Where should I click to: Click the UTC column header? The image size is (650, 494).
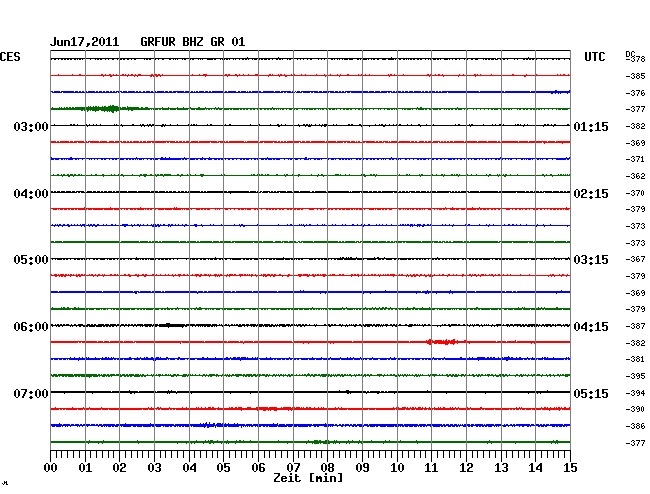coord(594,57)
